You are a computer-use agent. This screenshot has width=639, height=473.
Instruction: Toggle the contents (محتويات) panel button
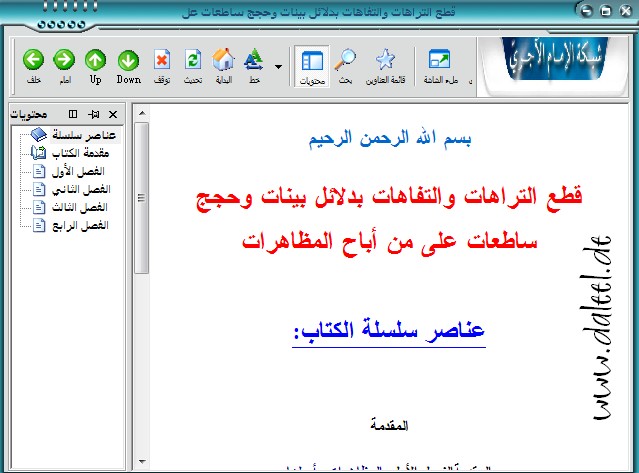[312, 64]
